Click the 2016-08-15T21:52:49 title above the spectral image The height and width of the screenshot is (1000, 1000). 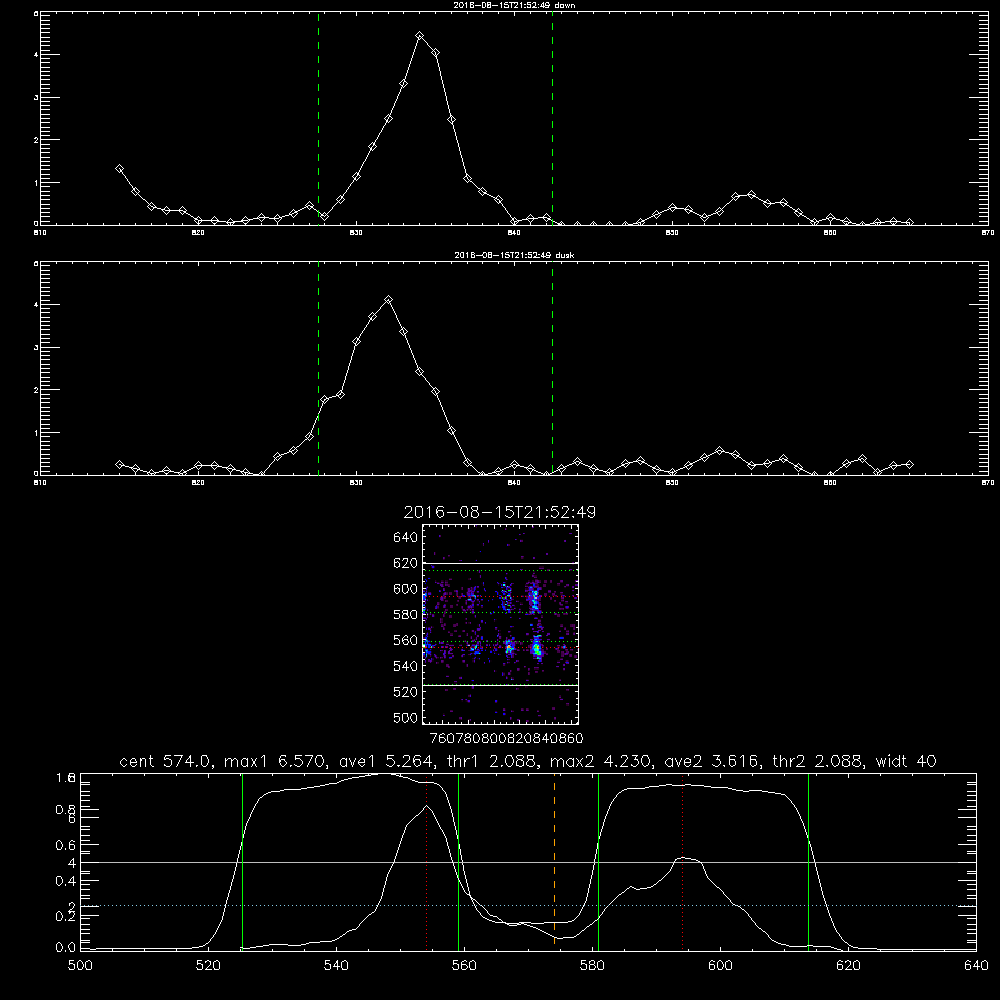[x=500, y=512]
